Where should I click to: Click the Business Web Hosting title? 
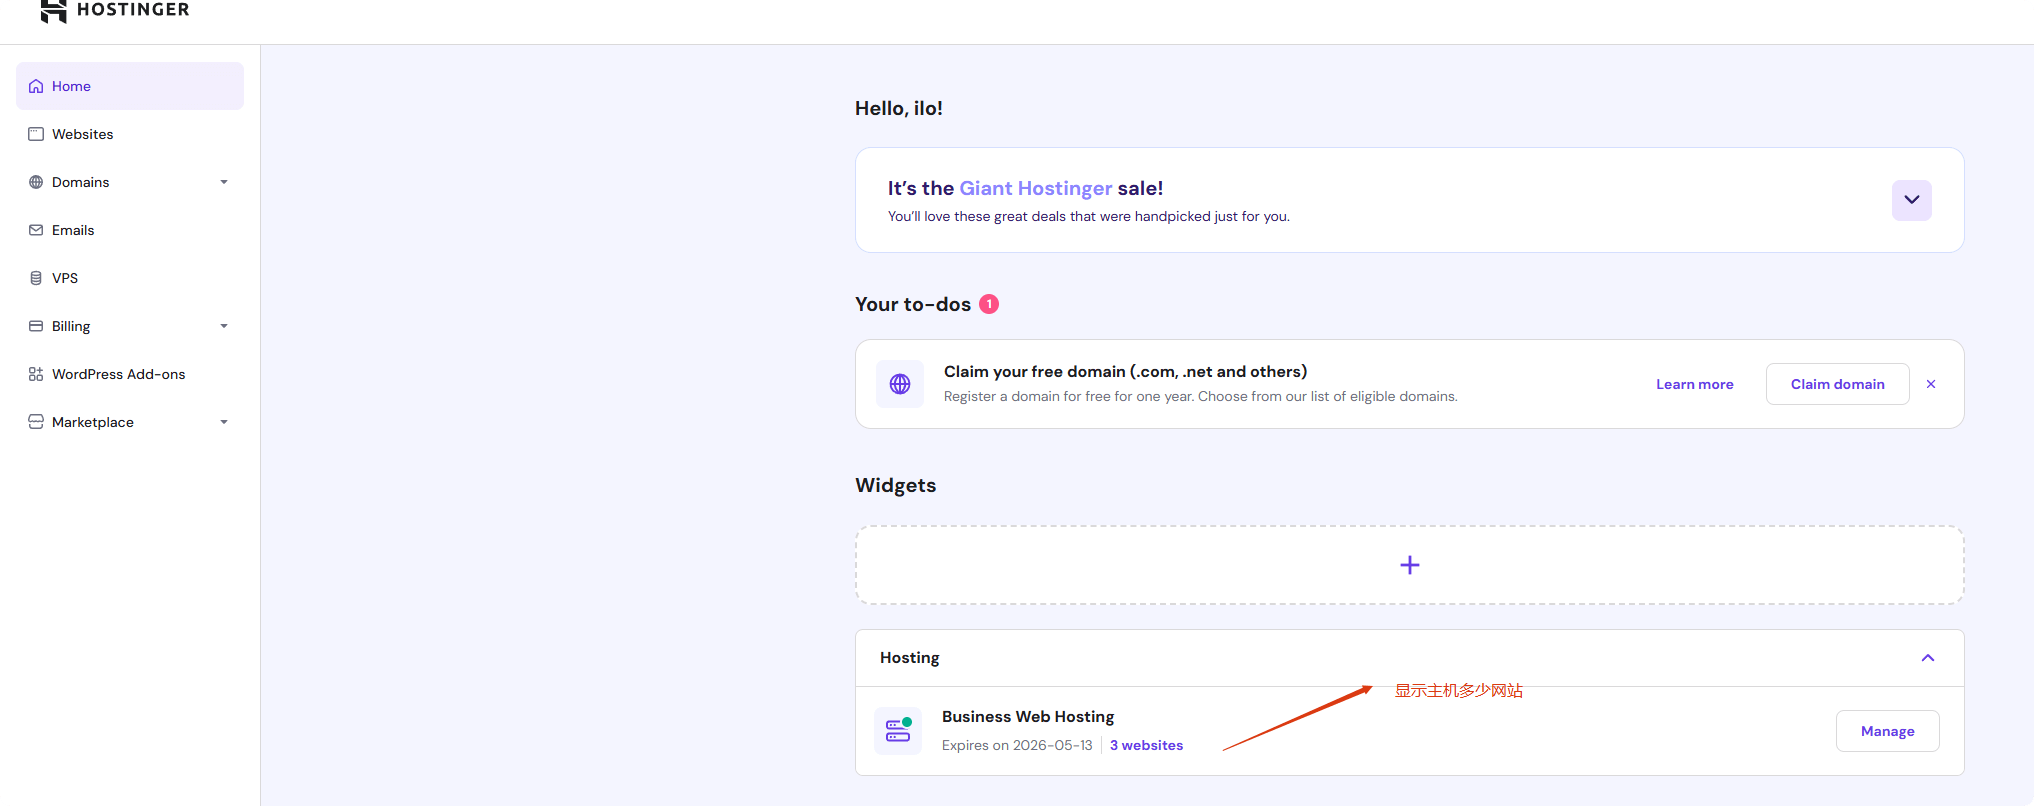click(x=1028, y=717)
